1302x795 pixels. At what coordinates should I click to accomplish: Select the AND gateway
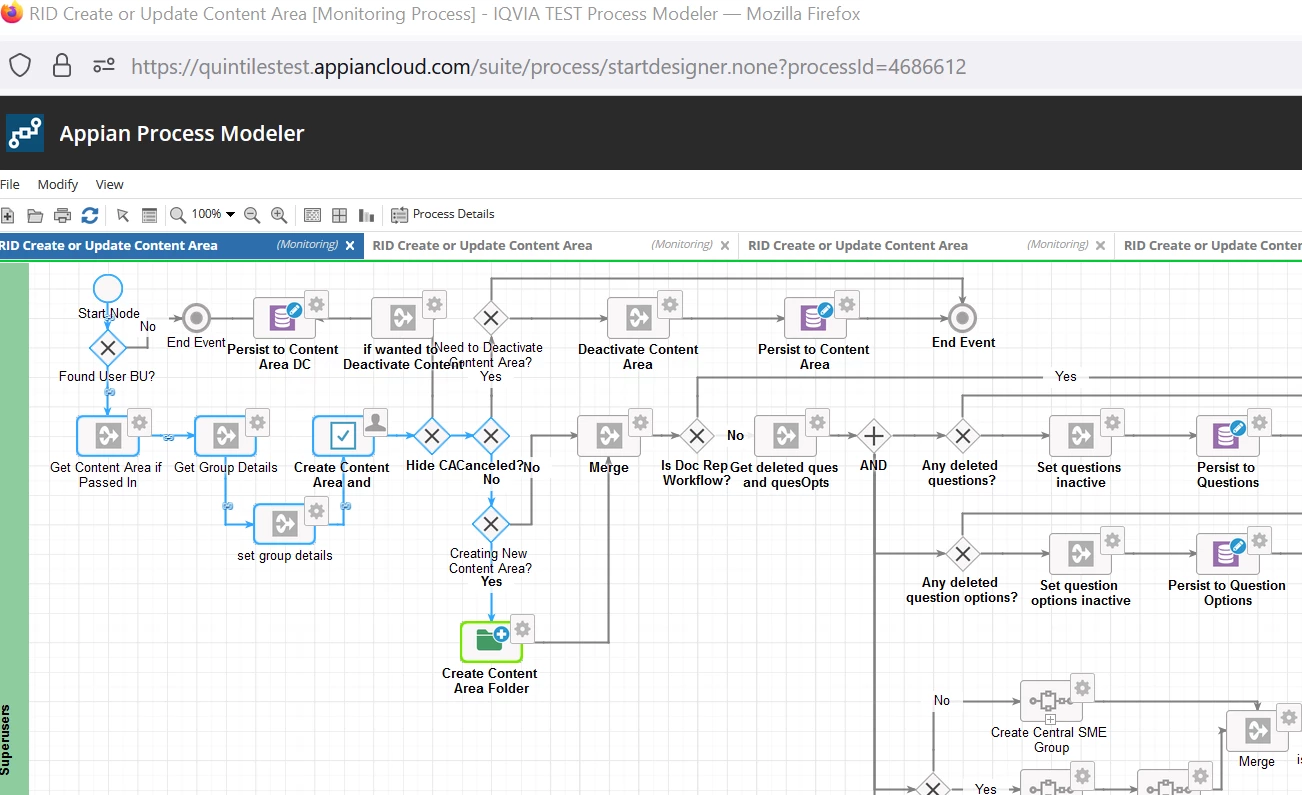(874, 436)
